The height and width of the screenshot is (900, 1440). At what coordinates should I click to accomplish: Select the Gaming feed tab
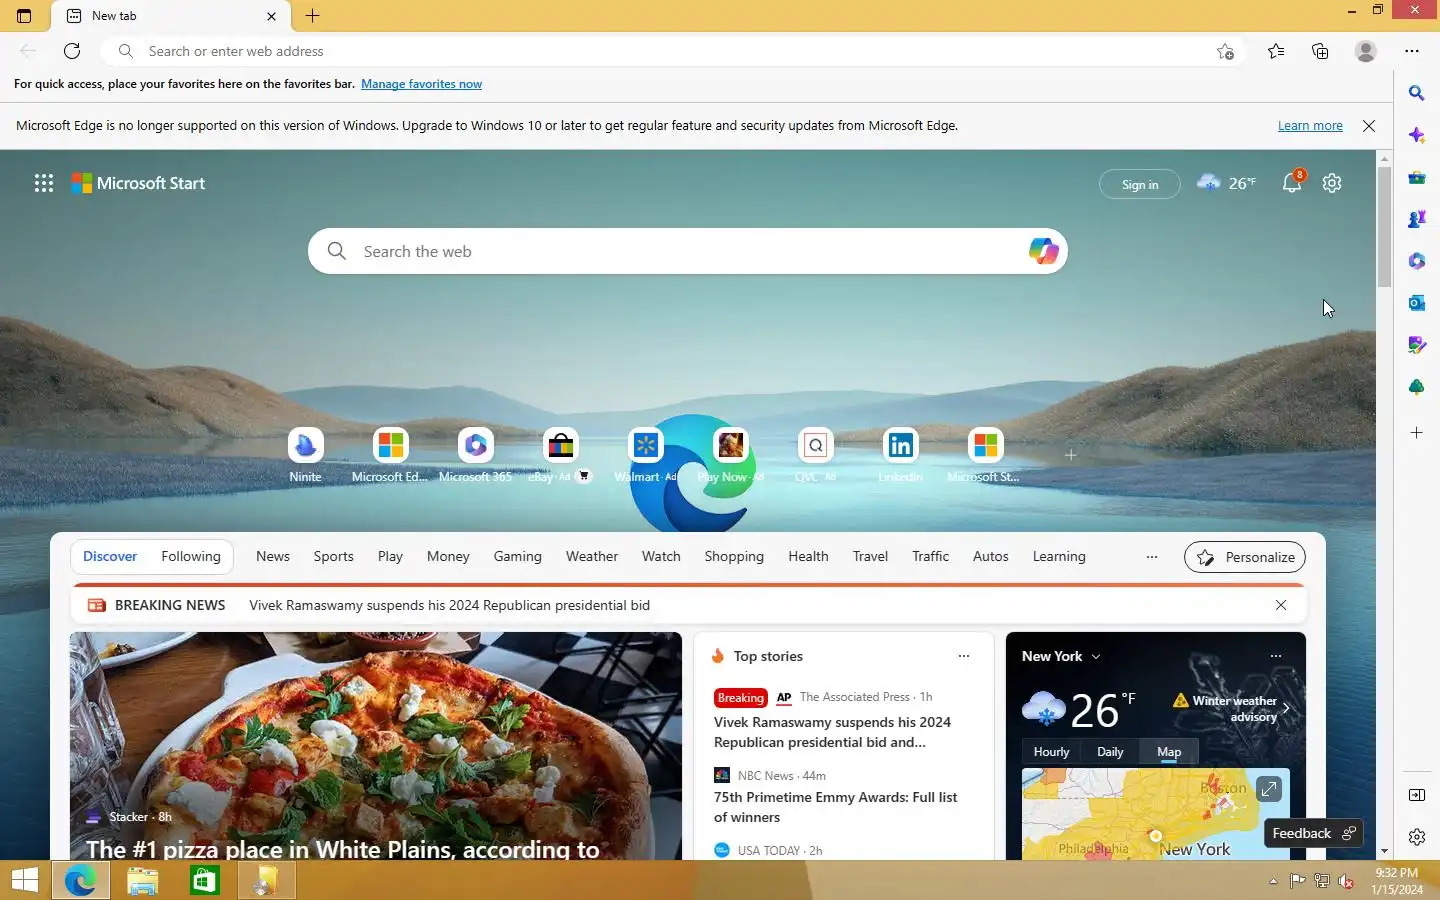517,557
